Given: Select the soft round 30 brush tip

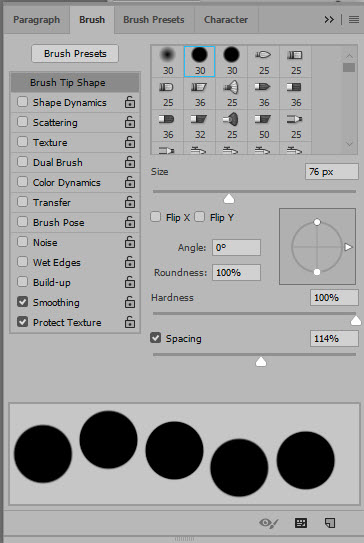Looking at the screenshot, I should (x=168, y=61).
